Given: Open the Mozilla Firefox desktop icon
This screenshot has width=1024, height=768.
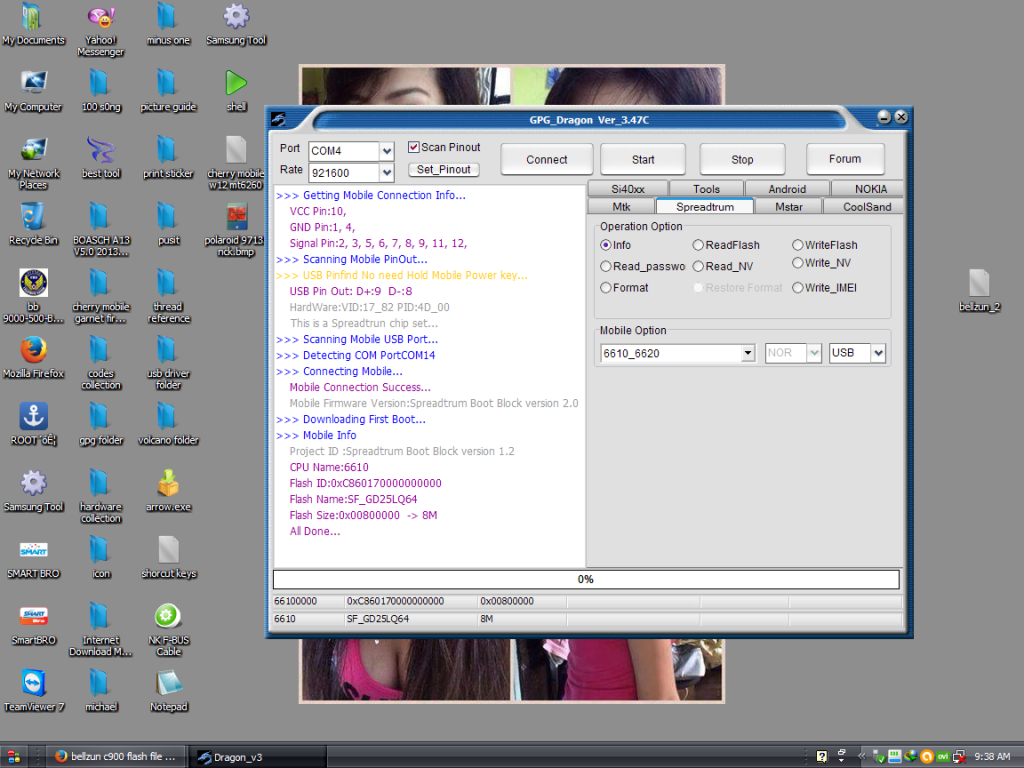Looking at the screenshot, I should click(33, 350).
